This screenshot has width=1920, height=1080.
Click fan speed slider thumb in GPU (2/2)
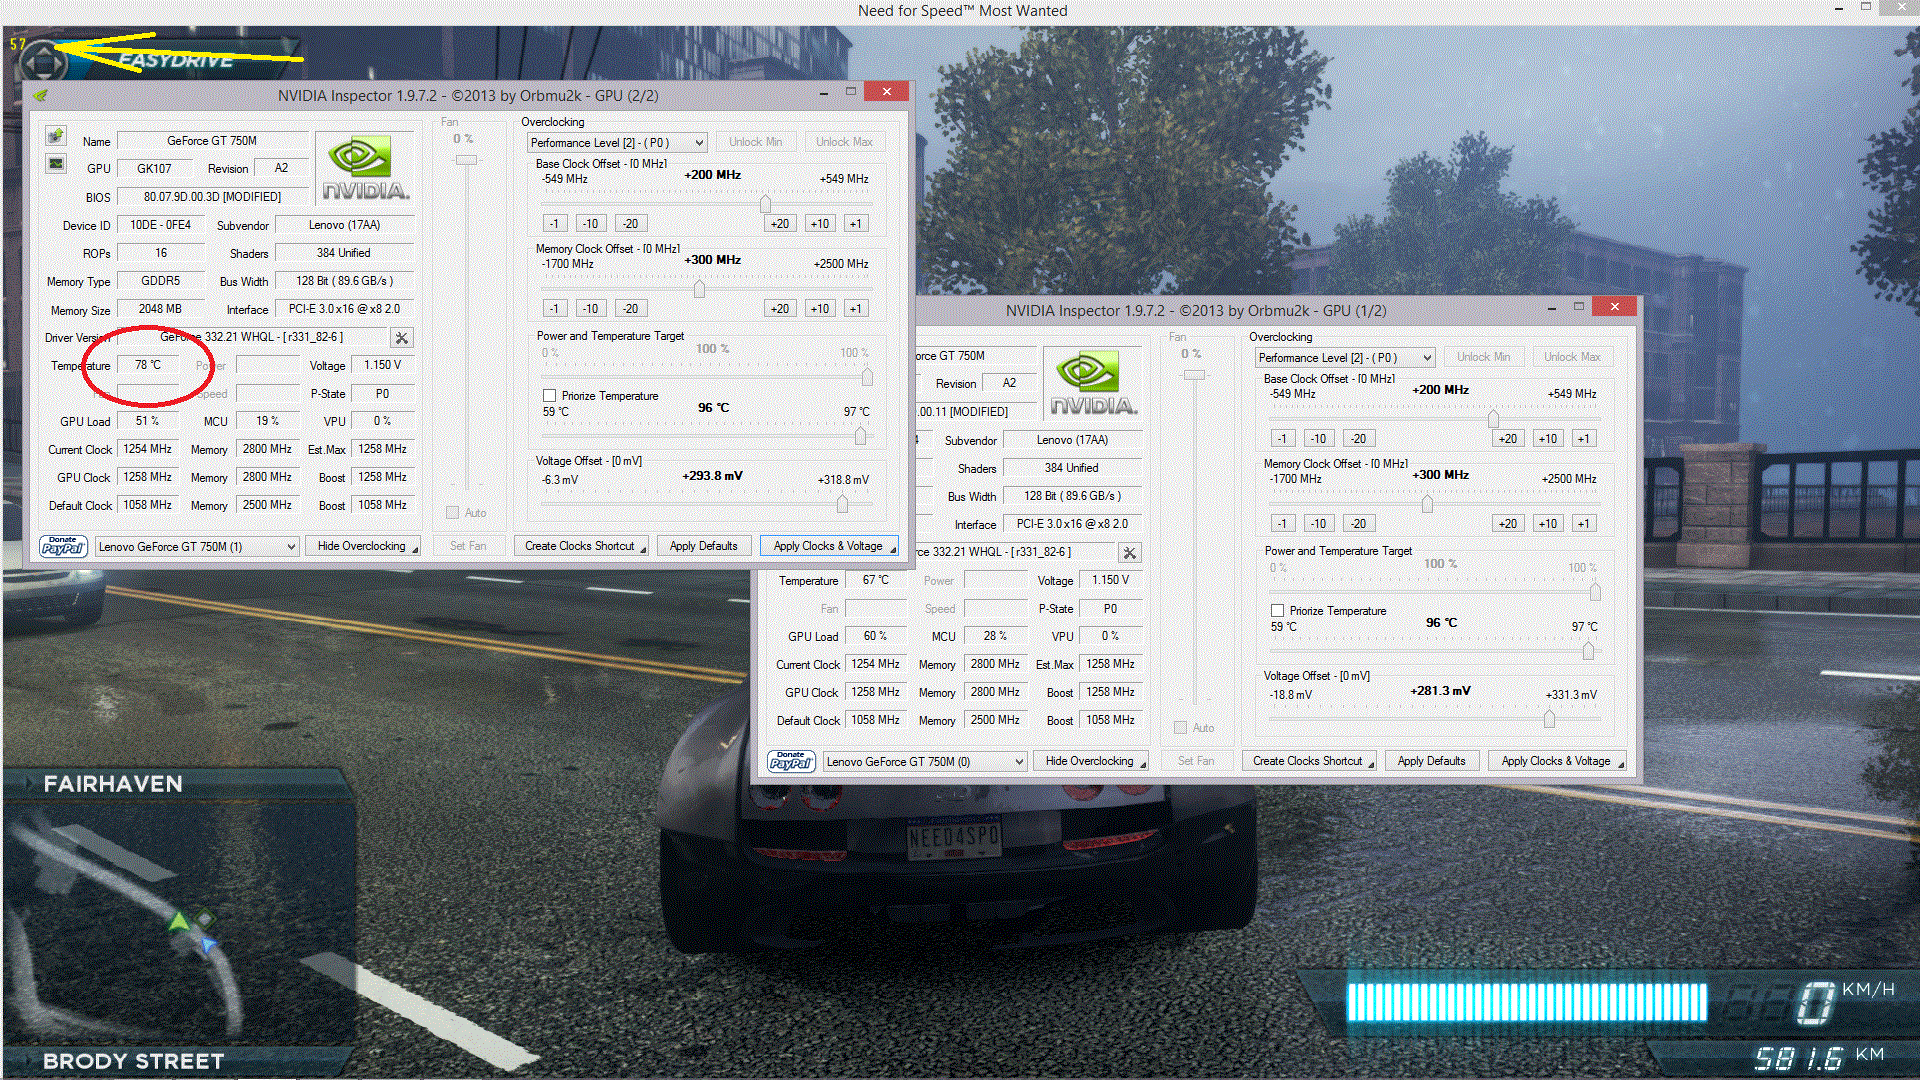(x=466, y=160)
